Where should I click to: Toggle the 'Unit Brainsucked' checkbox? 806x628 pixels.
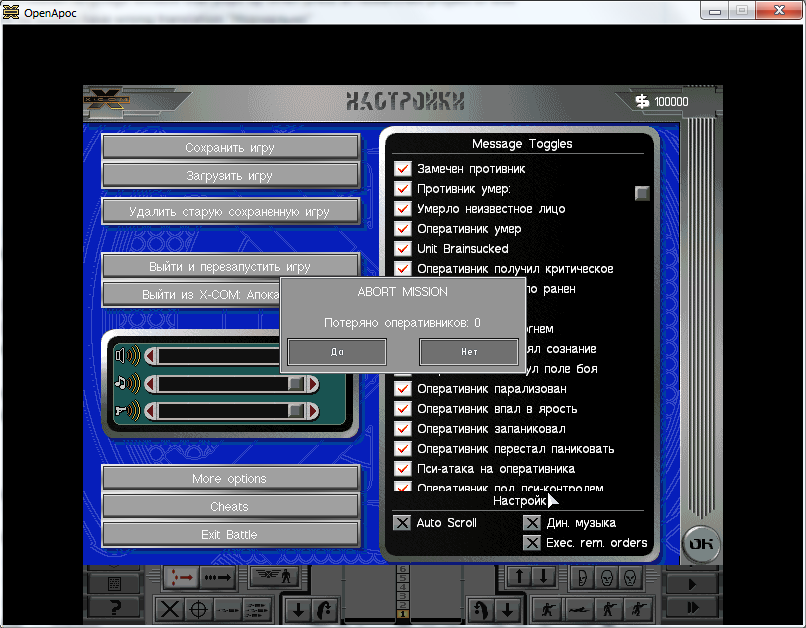point(402,249)
